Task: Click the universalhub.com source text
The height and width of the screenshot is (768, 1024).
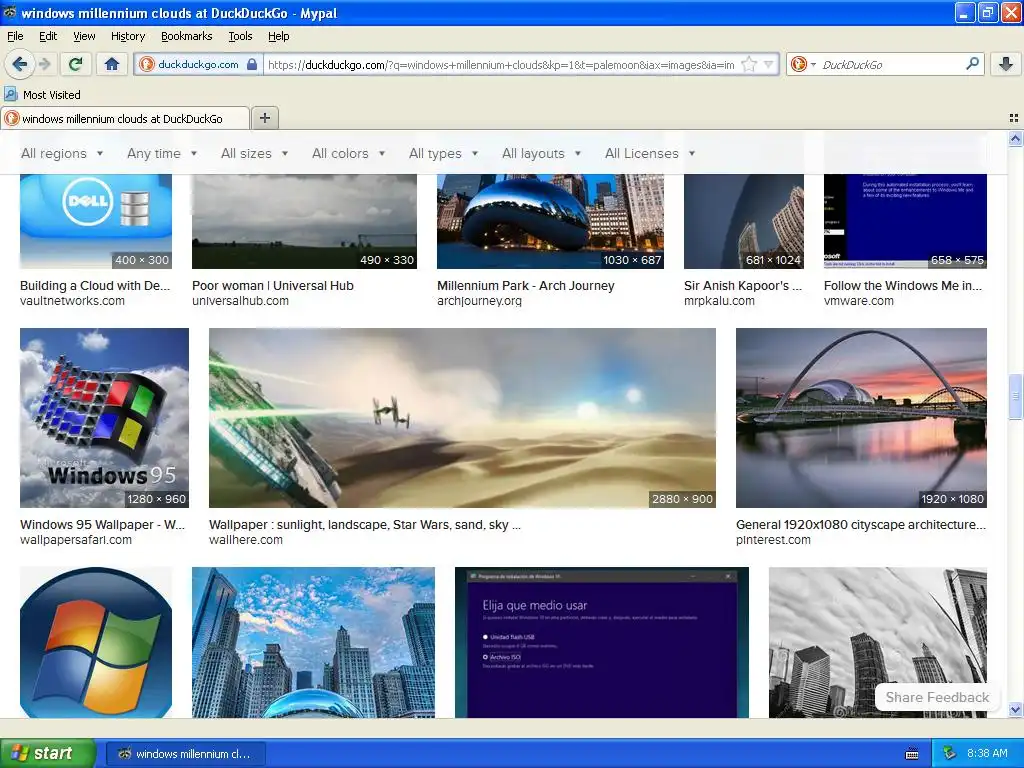Action: tap(240, 301)
